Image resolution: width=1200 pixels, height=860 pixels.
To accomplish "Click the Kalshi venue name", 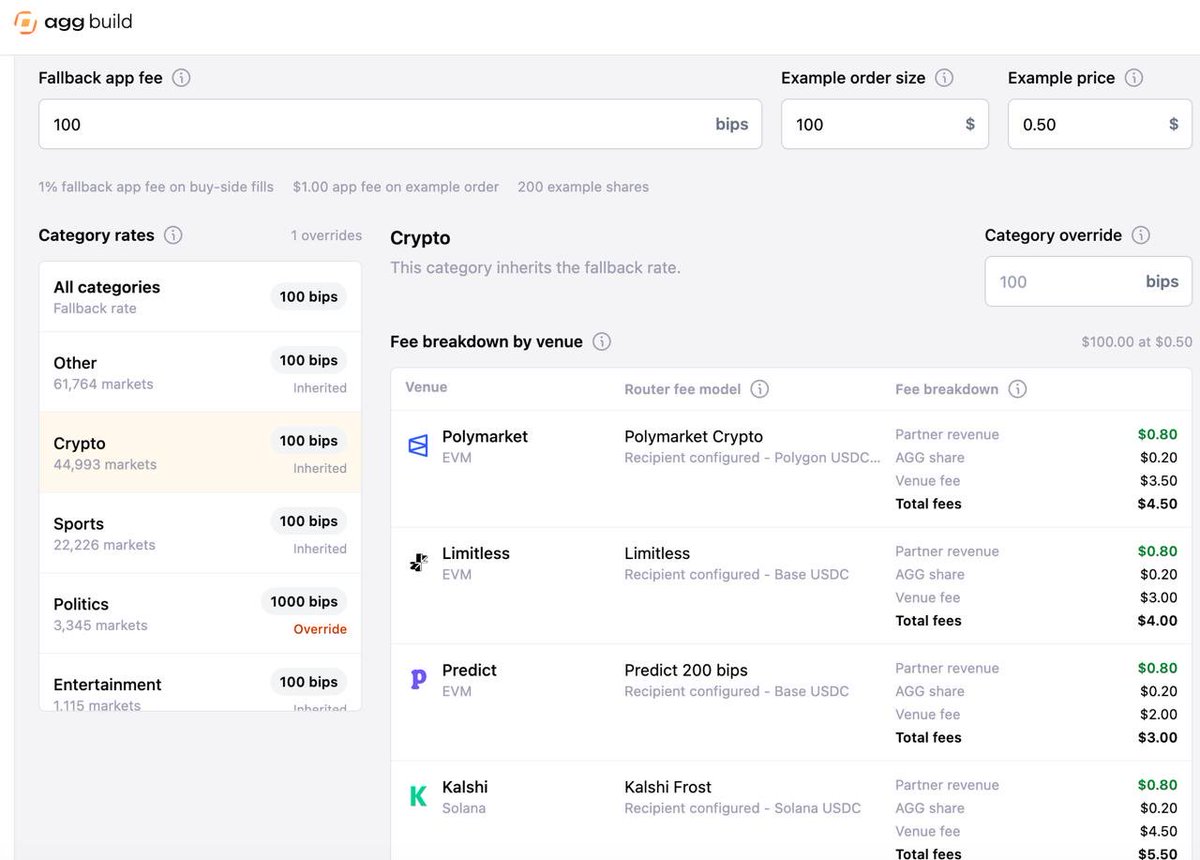I will pos(465,788).
